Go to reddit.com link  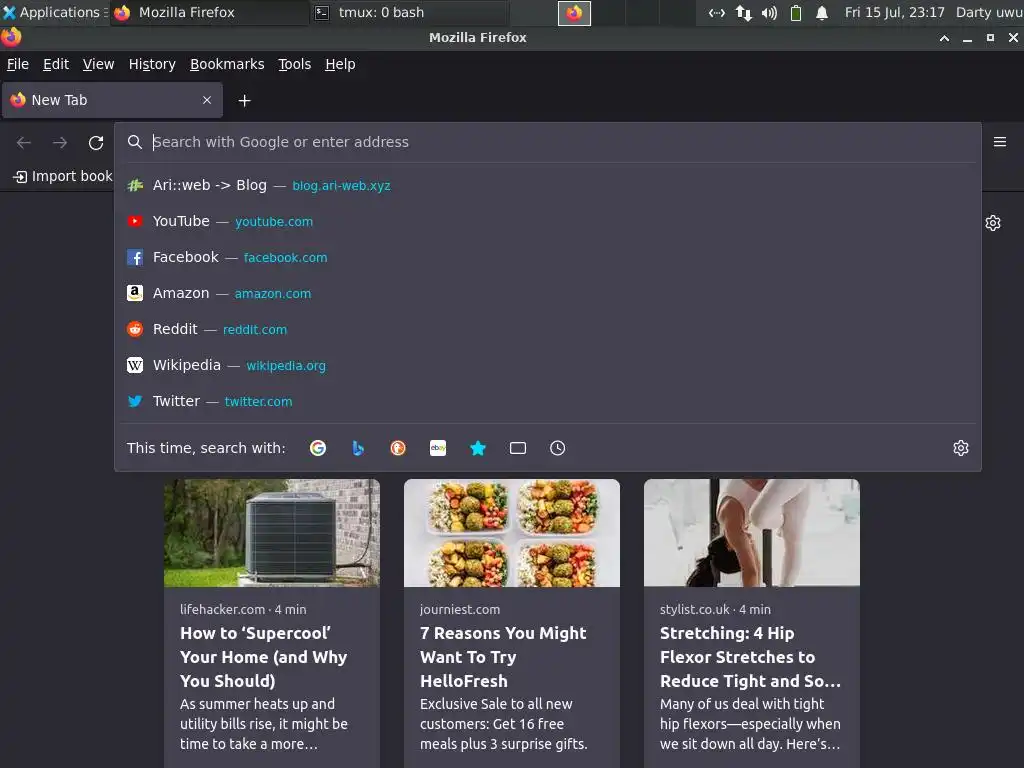(255, 330)
